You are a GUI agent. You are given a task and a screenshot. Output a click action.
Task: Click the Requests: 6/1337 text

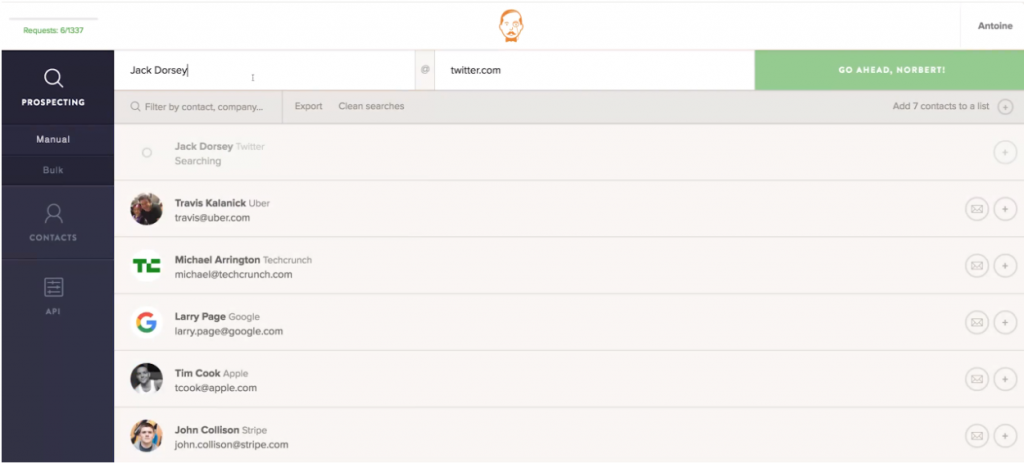pyautogui.click(x=54, y=30)
